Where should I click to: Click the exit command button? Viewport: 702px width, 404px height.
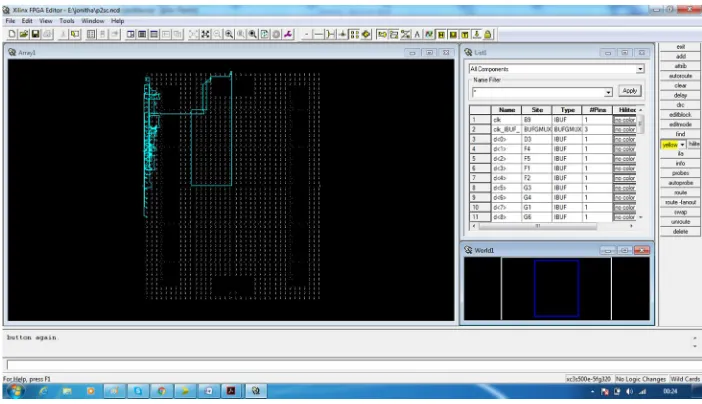click(681, 47)
